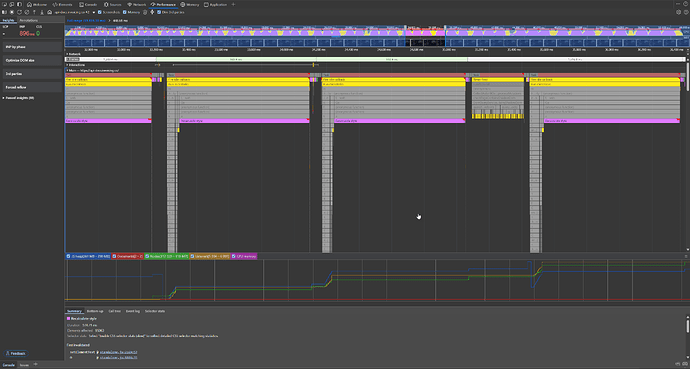Viewport: 690px width, 369px height.
Task: Open the Memory panel tab
Action: (x=190, y=4)
